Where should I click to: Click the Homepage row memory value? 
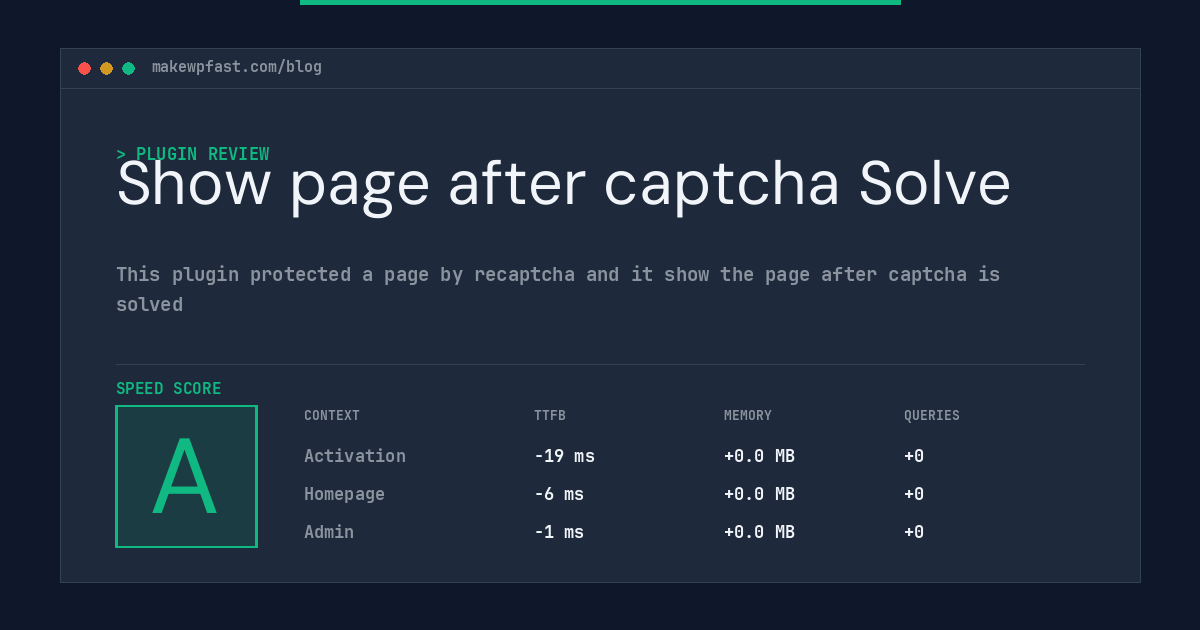[x=759, y=494]
